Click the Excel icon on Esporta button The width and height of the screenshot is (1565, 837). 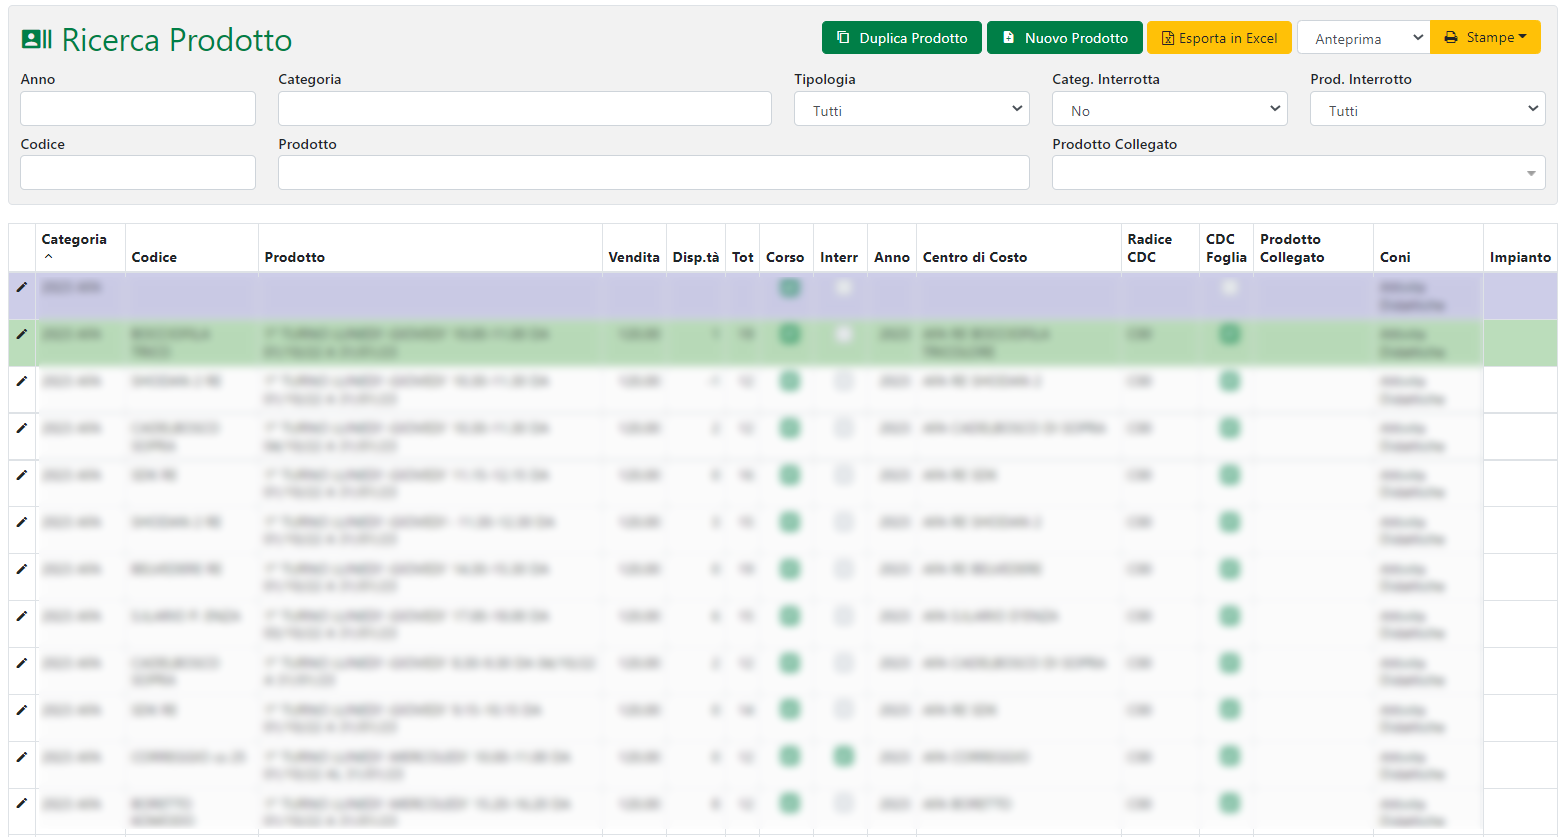tap(1167, 39)
